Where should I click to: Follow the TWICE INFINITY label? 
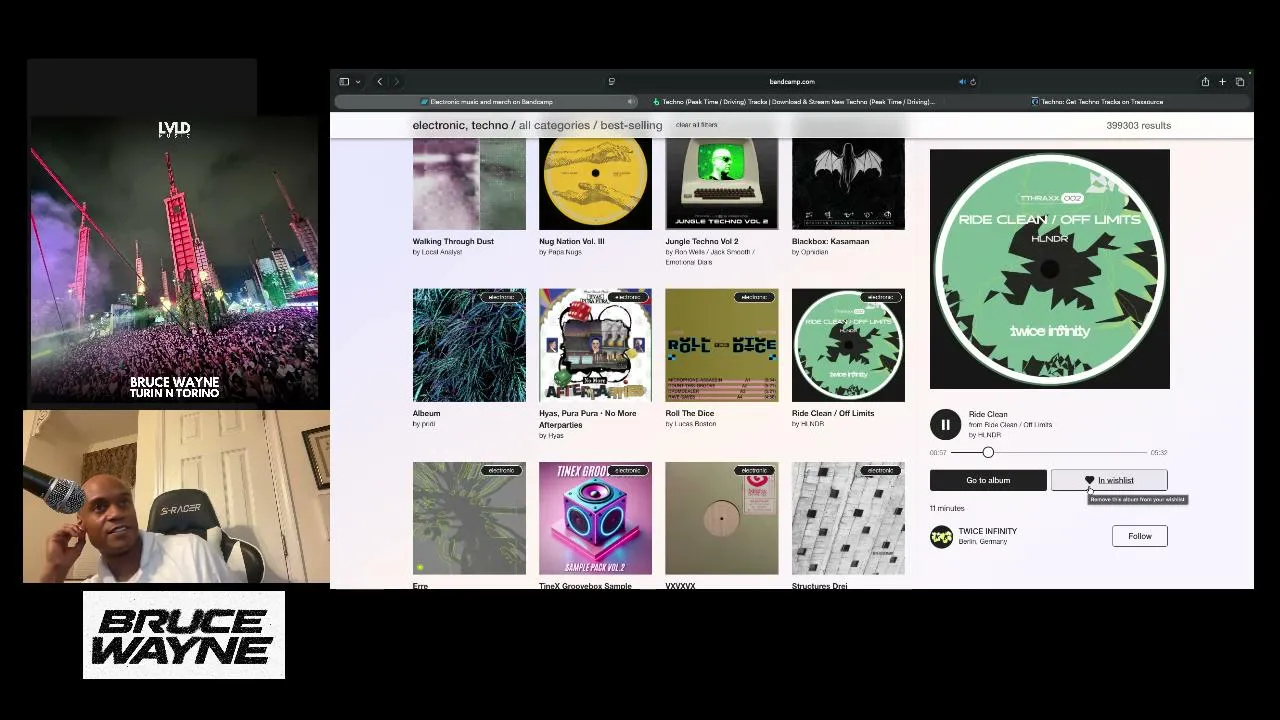click(x=1139, y=537)
